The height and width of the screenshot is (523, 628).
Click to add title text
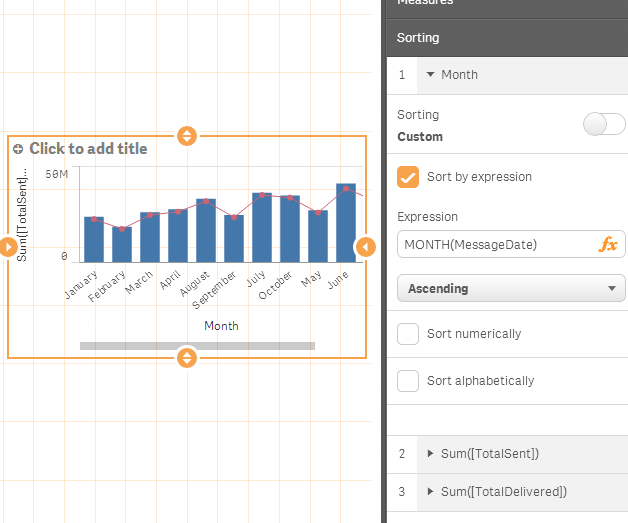pos(88,149)
